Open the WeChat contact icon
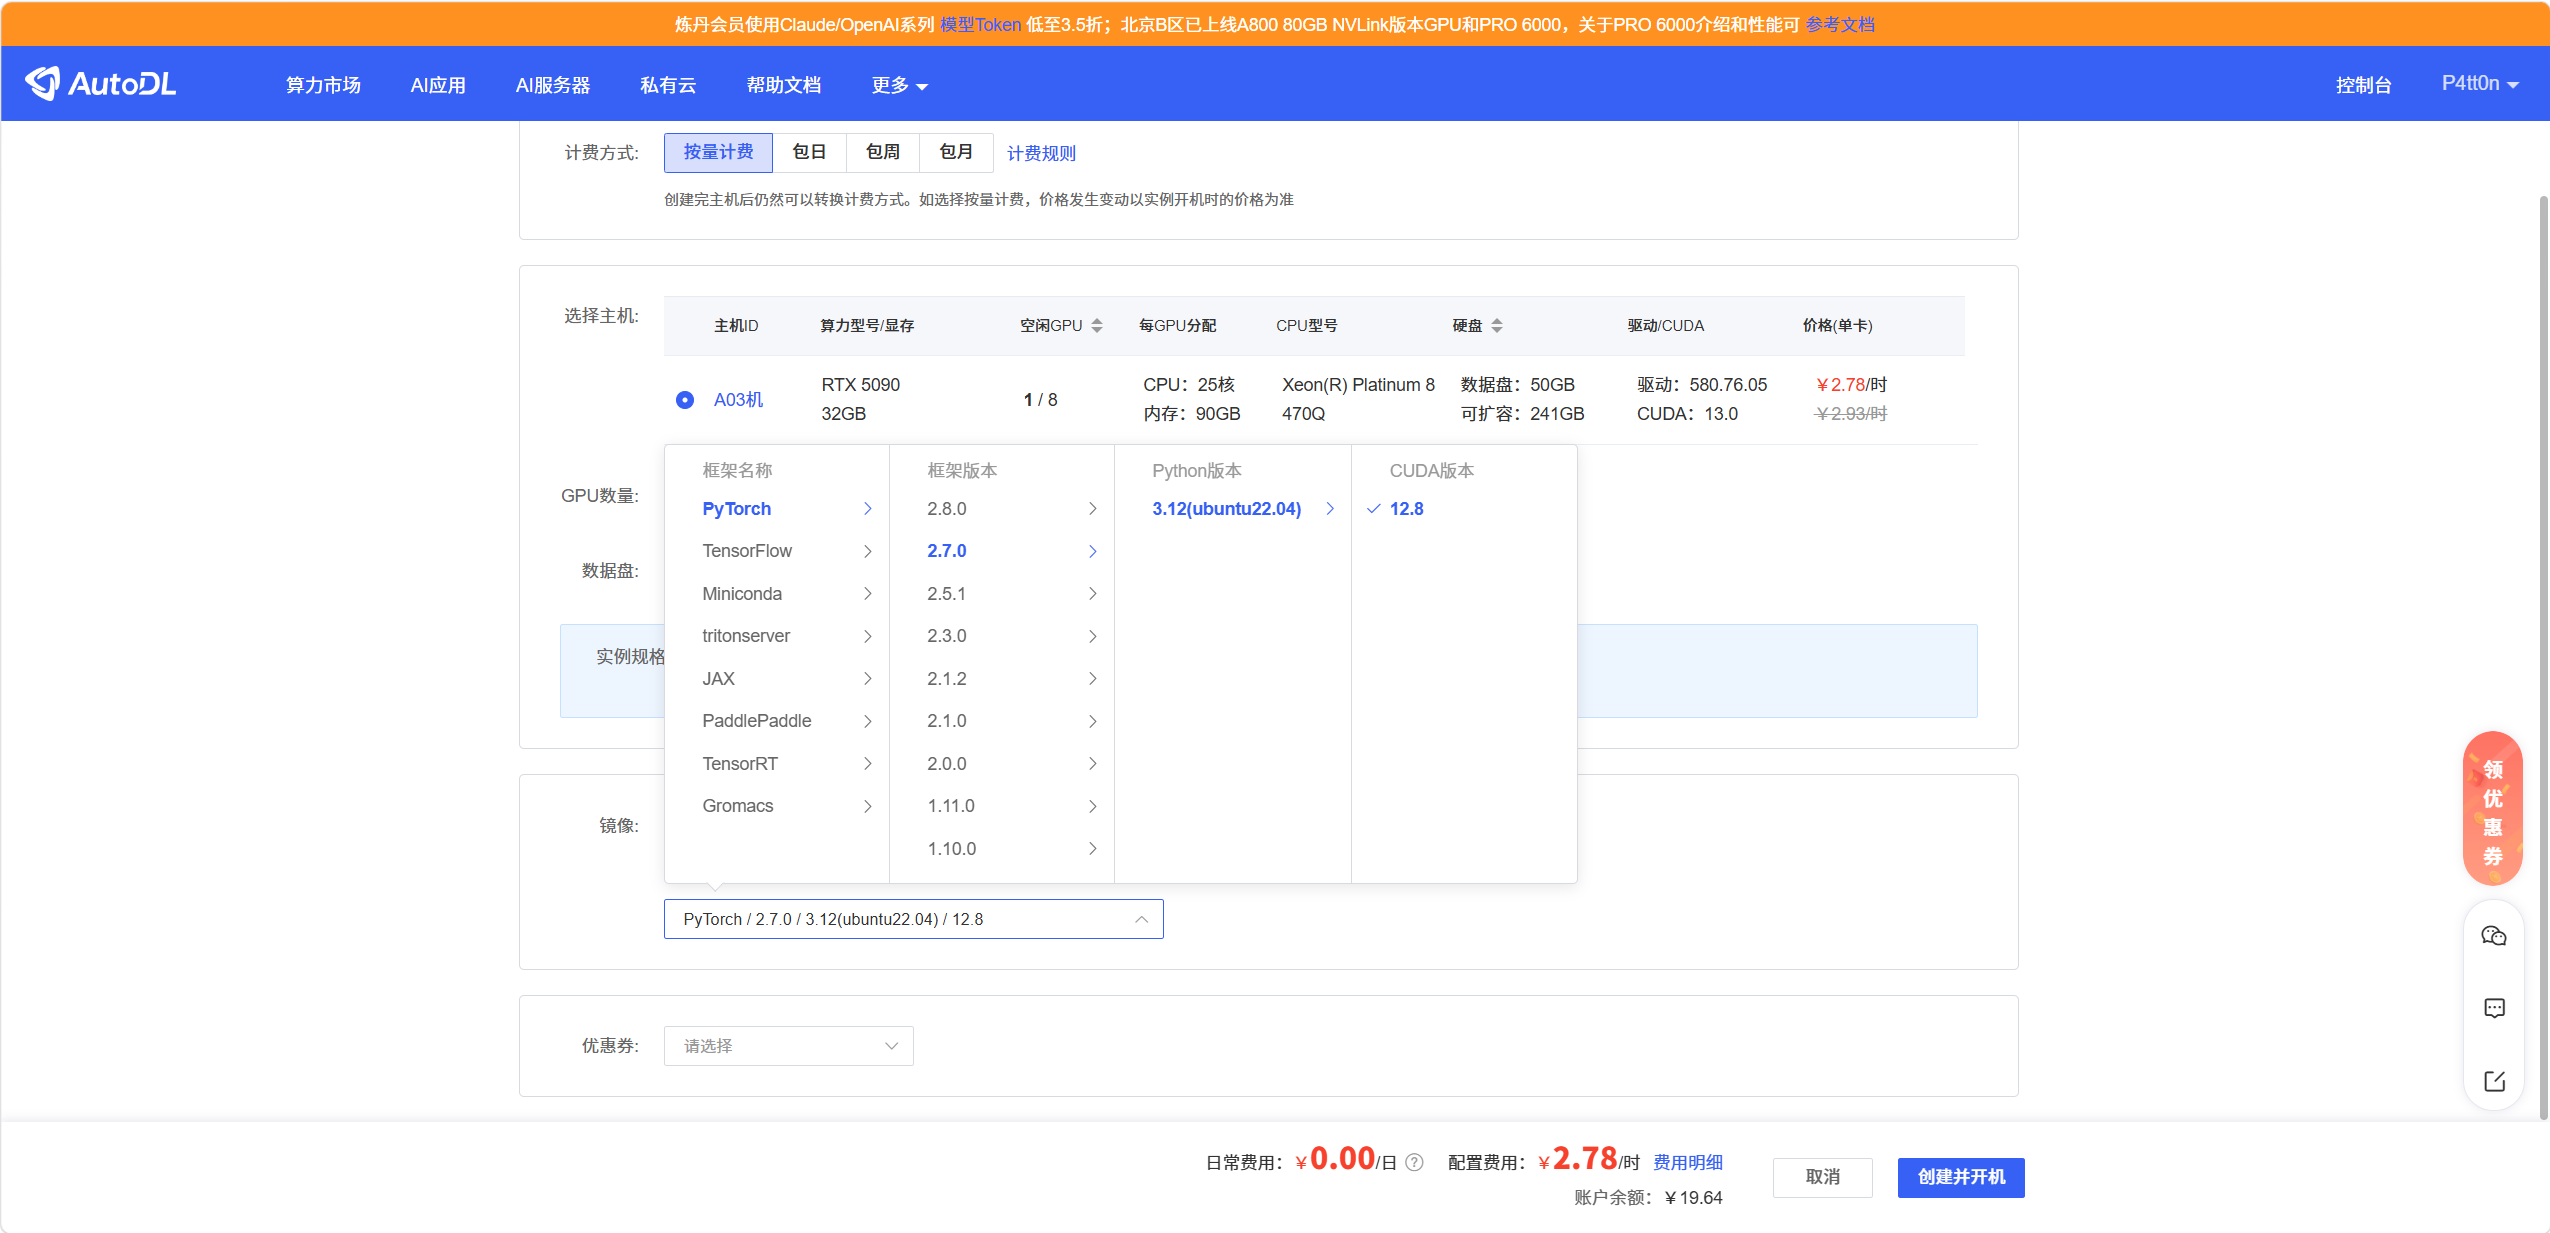The width and height of the screenshot is (2550, 1233). pos(2494,936)
